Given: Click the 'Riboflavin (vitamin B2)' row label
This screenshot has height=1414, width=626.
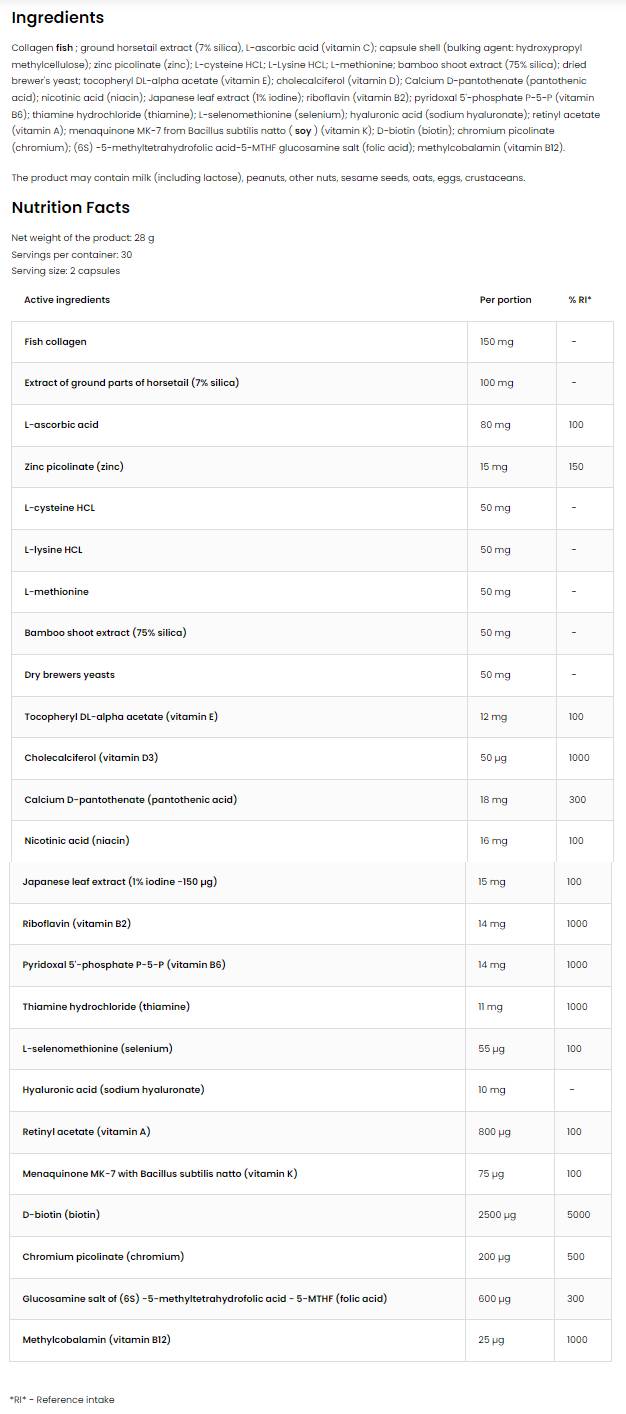Looking at the screenshot, I should 77,924.
